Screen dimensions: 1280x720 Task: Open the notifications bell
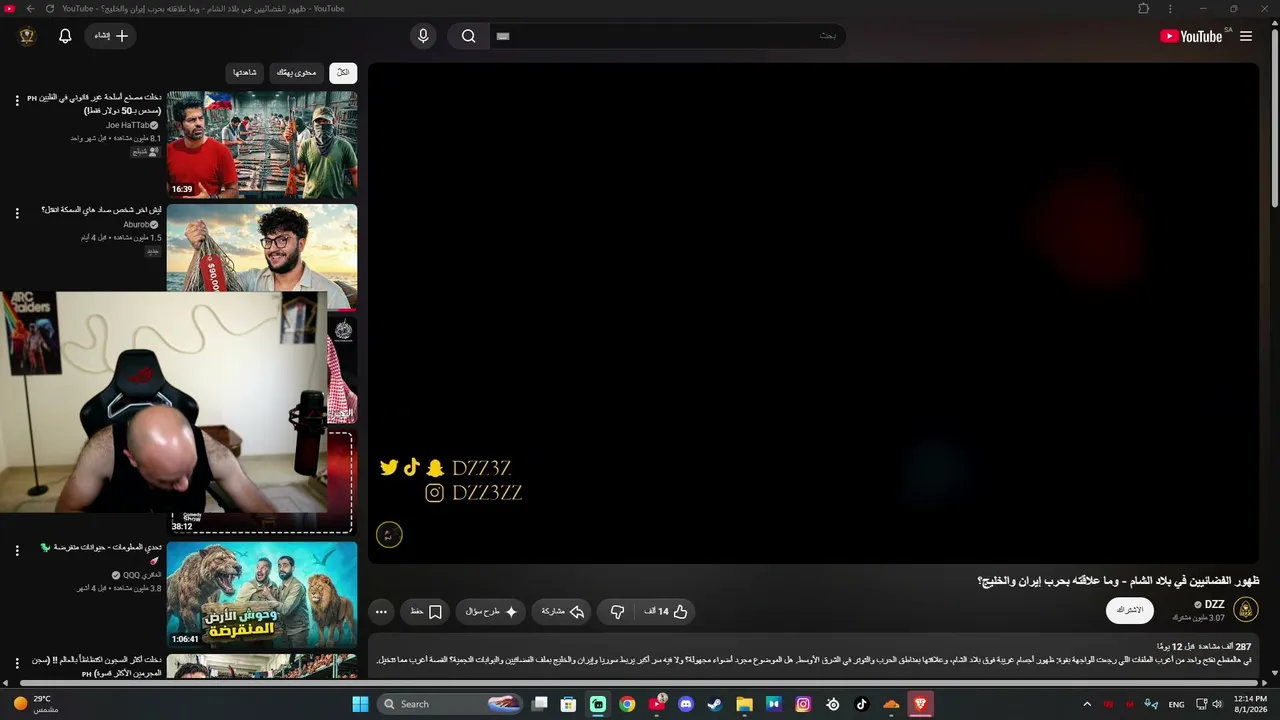65,36
